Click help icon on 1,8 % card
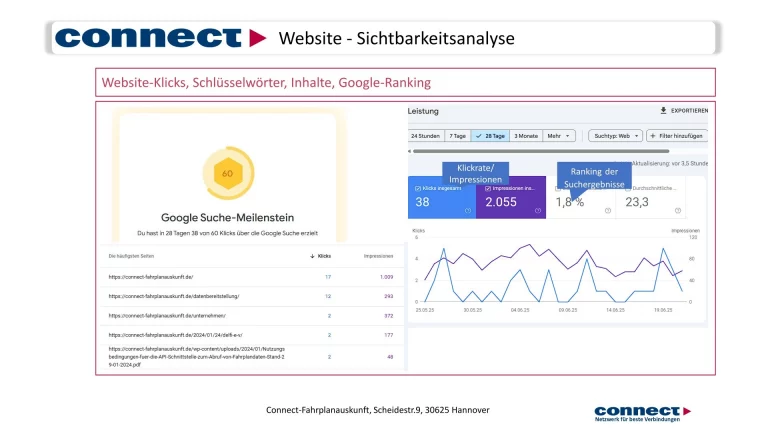Viewport: 768px width, 432px height. click(608, 211)
